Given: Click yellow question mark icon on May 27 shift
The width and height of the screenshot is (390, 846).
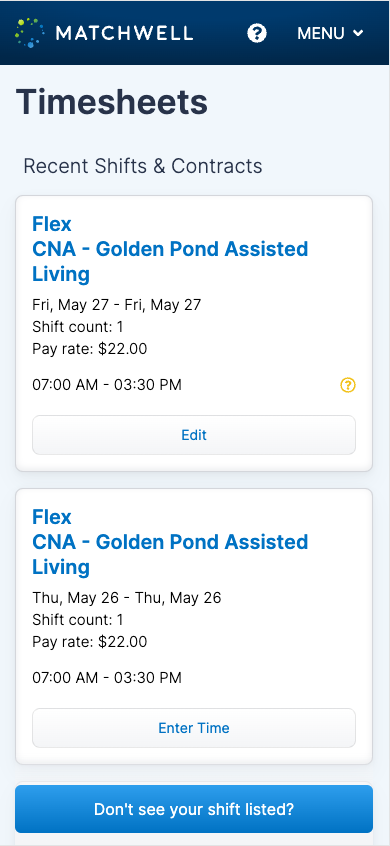Looking at the screenshot, I should [x=348, y=385].
